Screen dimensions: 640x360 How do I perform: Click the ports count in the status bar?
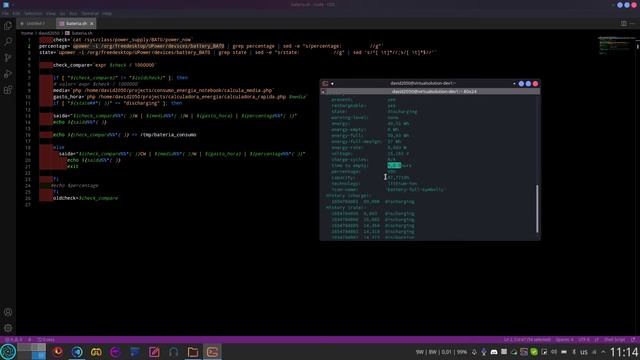click(46, 340)
